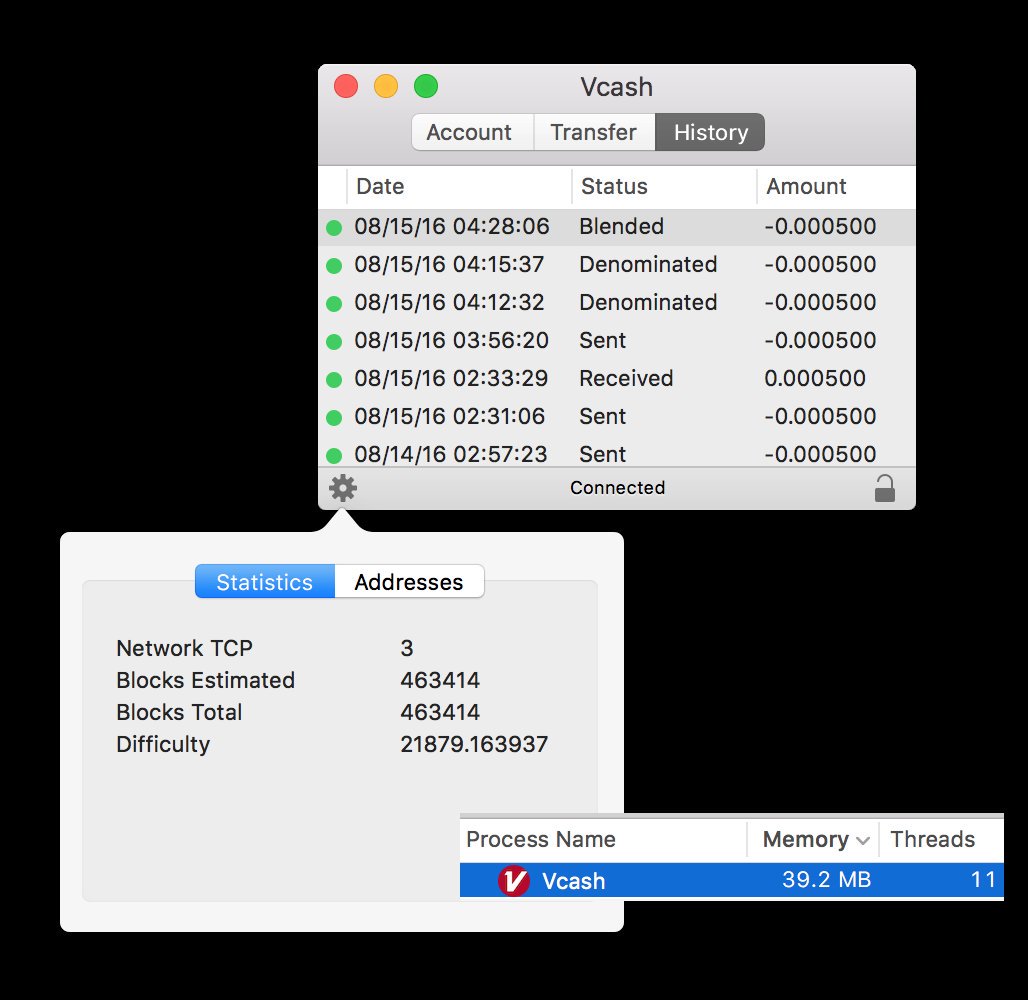Select Sent transaction dated 03:56:20
This screenshot has height=1000, width=1028.
[617, 340]
